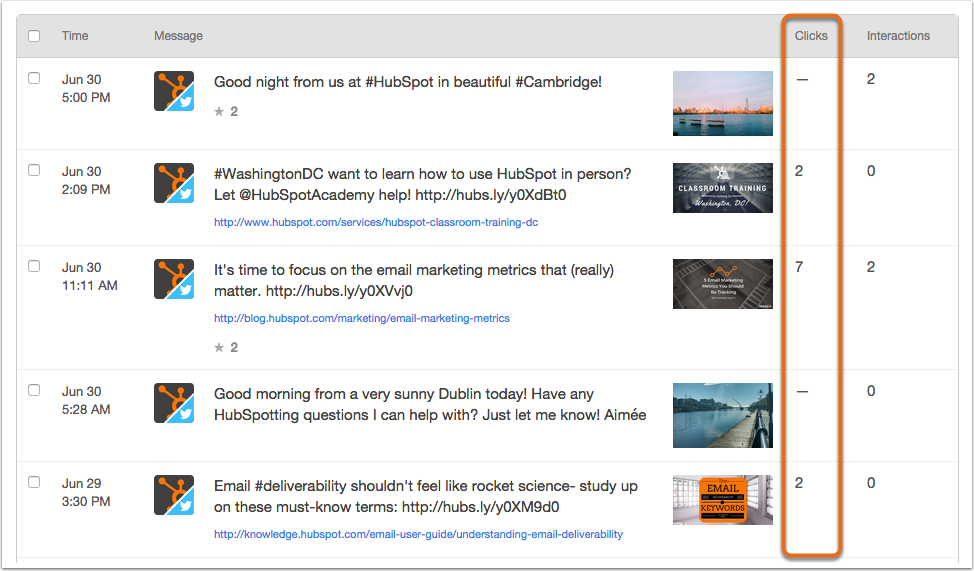The height and width of the screenshot is (571, 974).
Task: Click the Message column header
Action: (x=178, y=36)
